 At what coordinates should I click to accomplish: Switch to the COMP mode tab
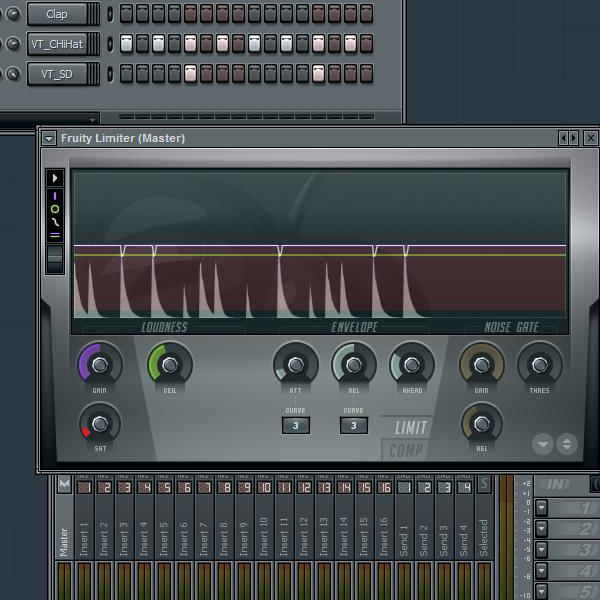406,450
